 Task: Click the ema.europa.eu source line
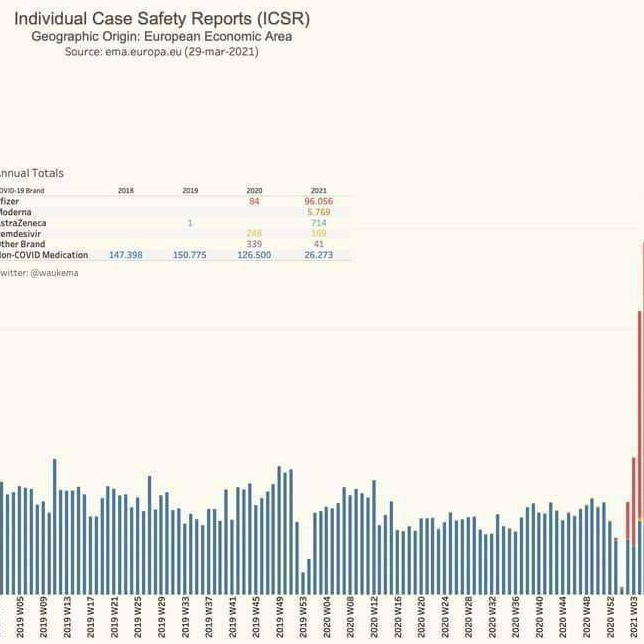tap(161, 52)
